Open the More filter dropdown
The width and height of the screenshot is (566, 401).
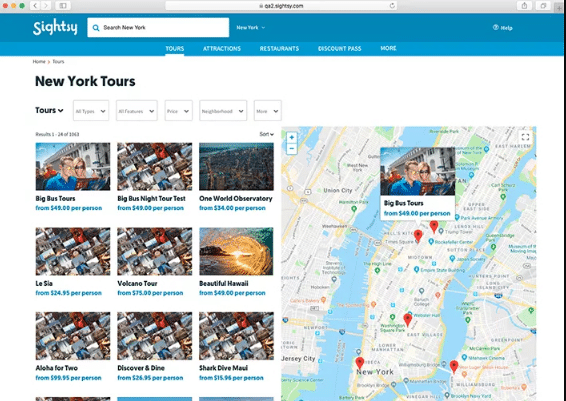tap(267, 110)
